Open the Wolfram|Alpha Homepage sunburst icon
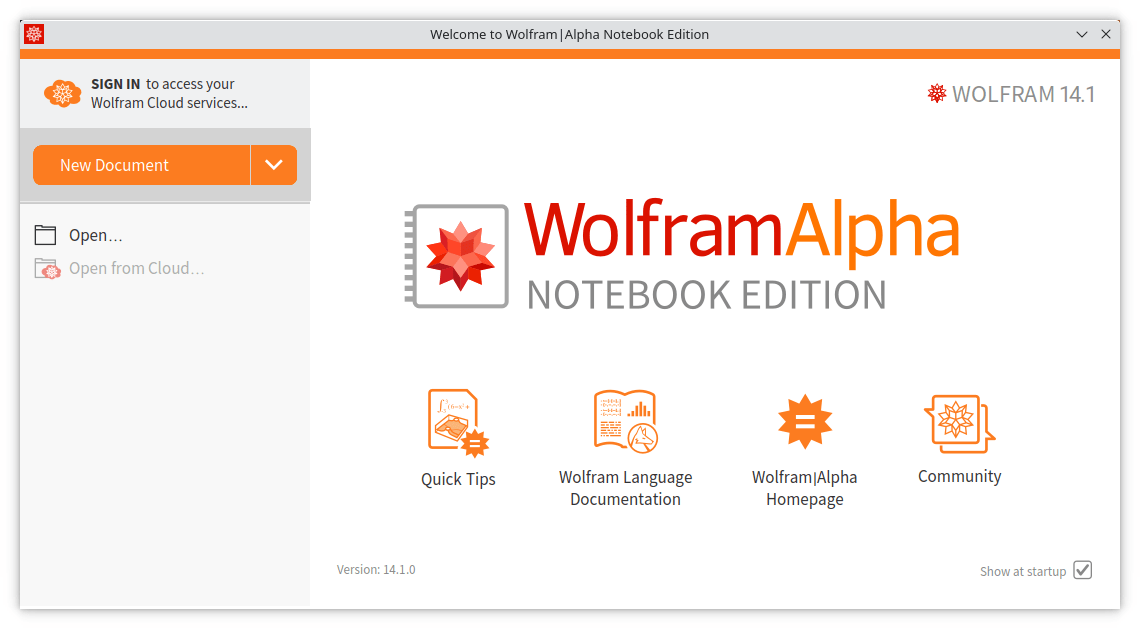 [805, 422]
